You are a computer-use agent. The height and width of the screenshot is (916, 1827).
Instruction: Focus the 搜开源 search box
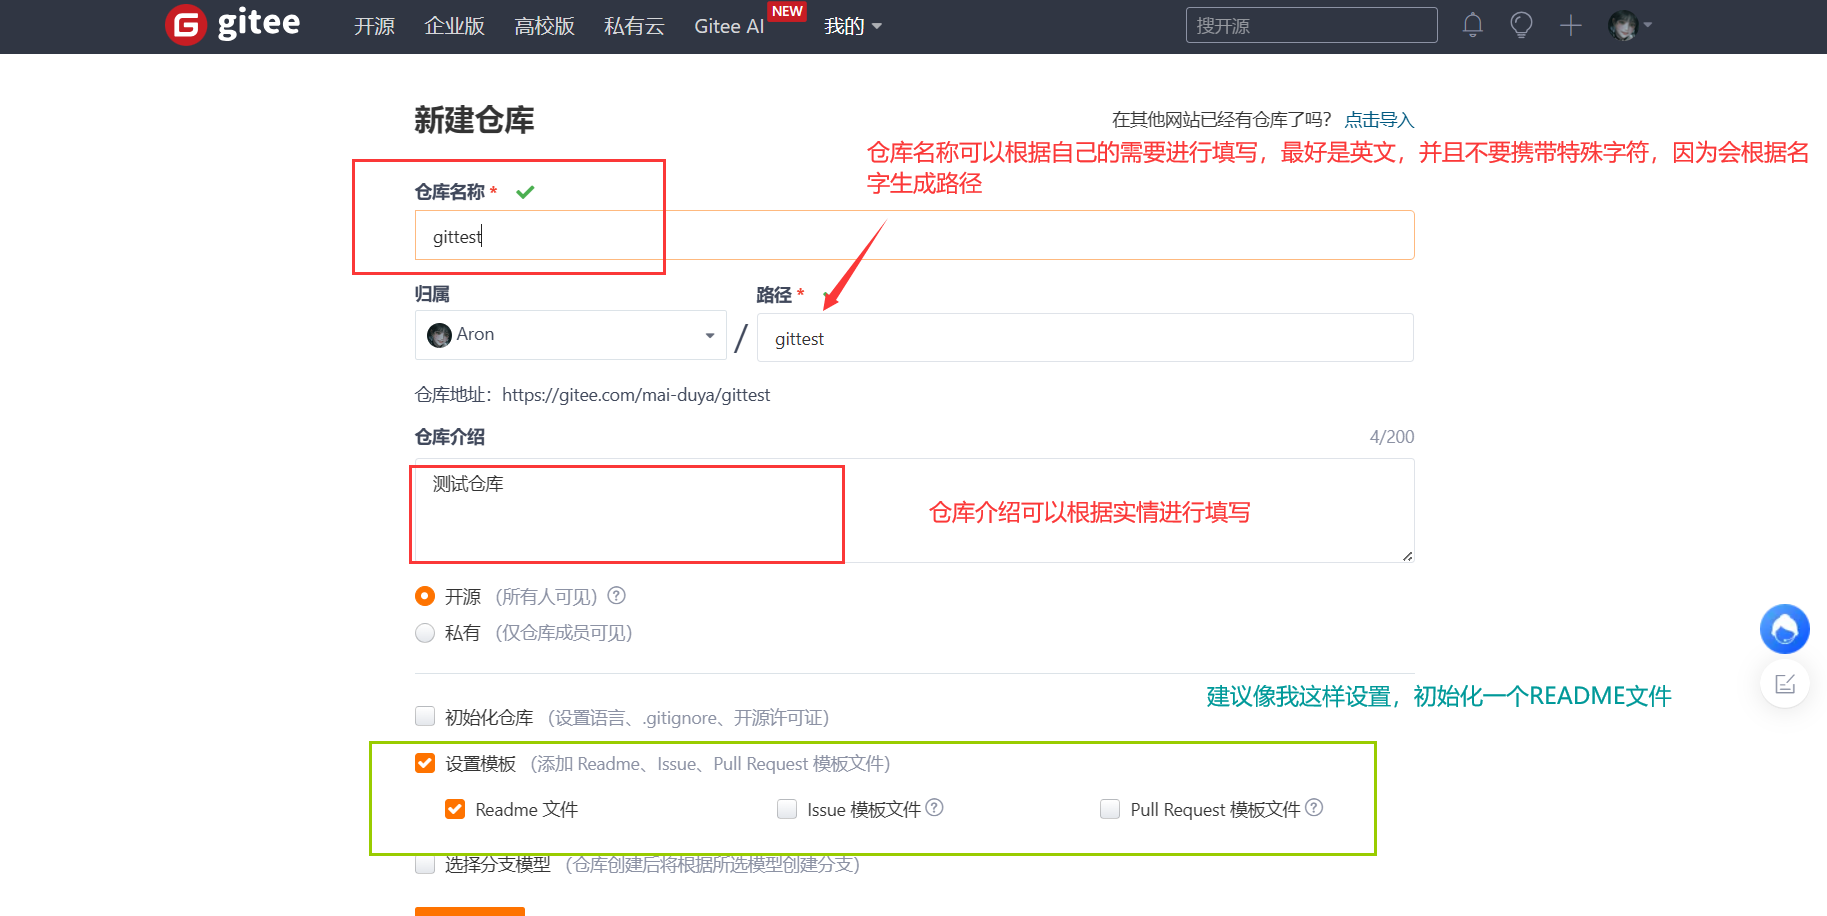click(x=1311, y=25)
